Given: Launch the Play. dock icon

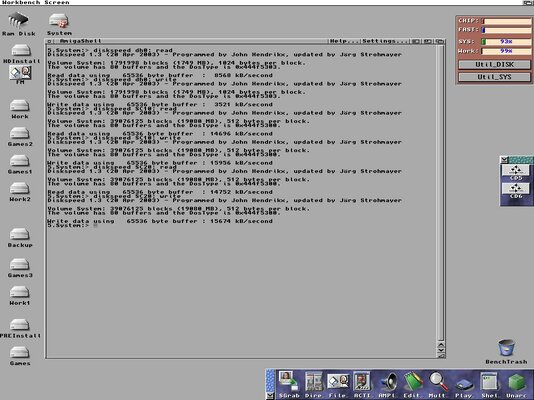Looking at the screenshot, I should [x=464, y=384].
